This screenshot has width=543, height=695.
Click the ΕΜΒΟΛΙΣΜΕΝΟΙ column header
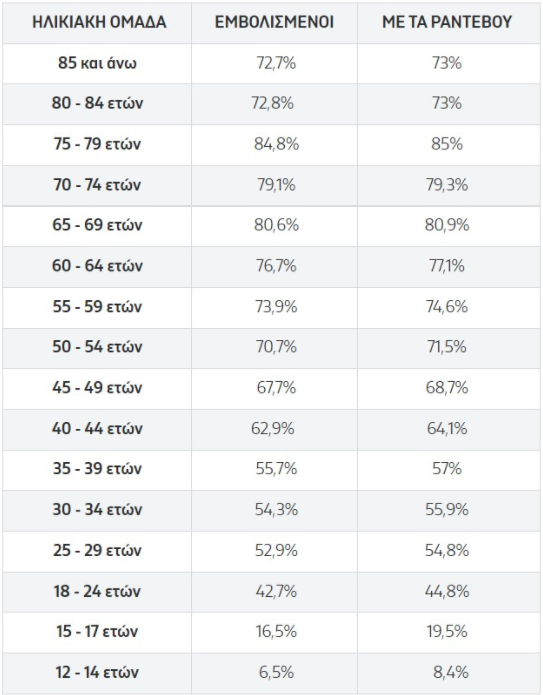(274, 22)
